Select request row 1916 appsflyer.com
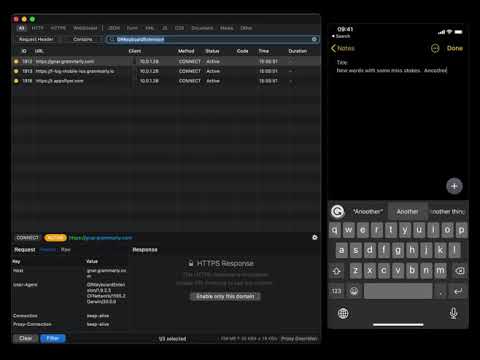The width and height of the screenshot is (480, 360). point(166,81)
